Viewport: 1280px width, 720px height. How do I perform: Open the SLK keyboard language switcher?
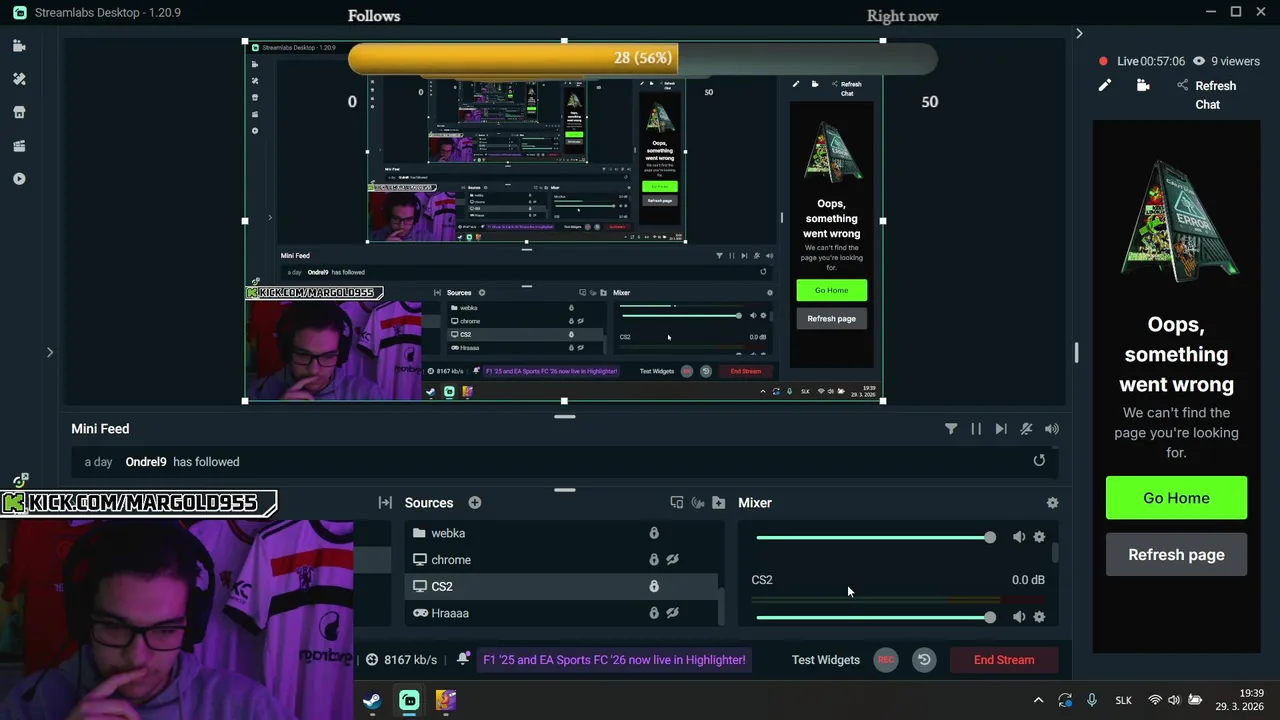pyautogui.click(x=1123, y=701)
